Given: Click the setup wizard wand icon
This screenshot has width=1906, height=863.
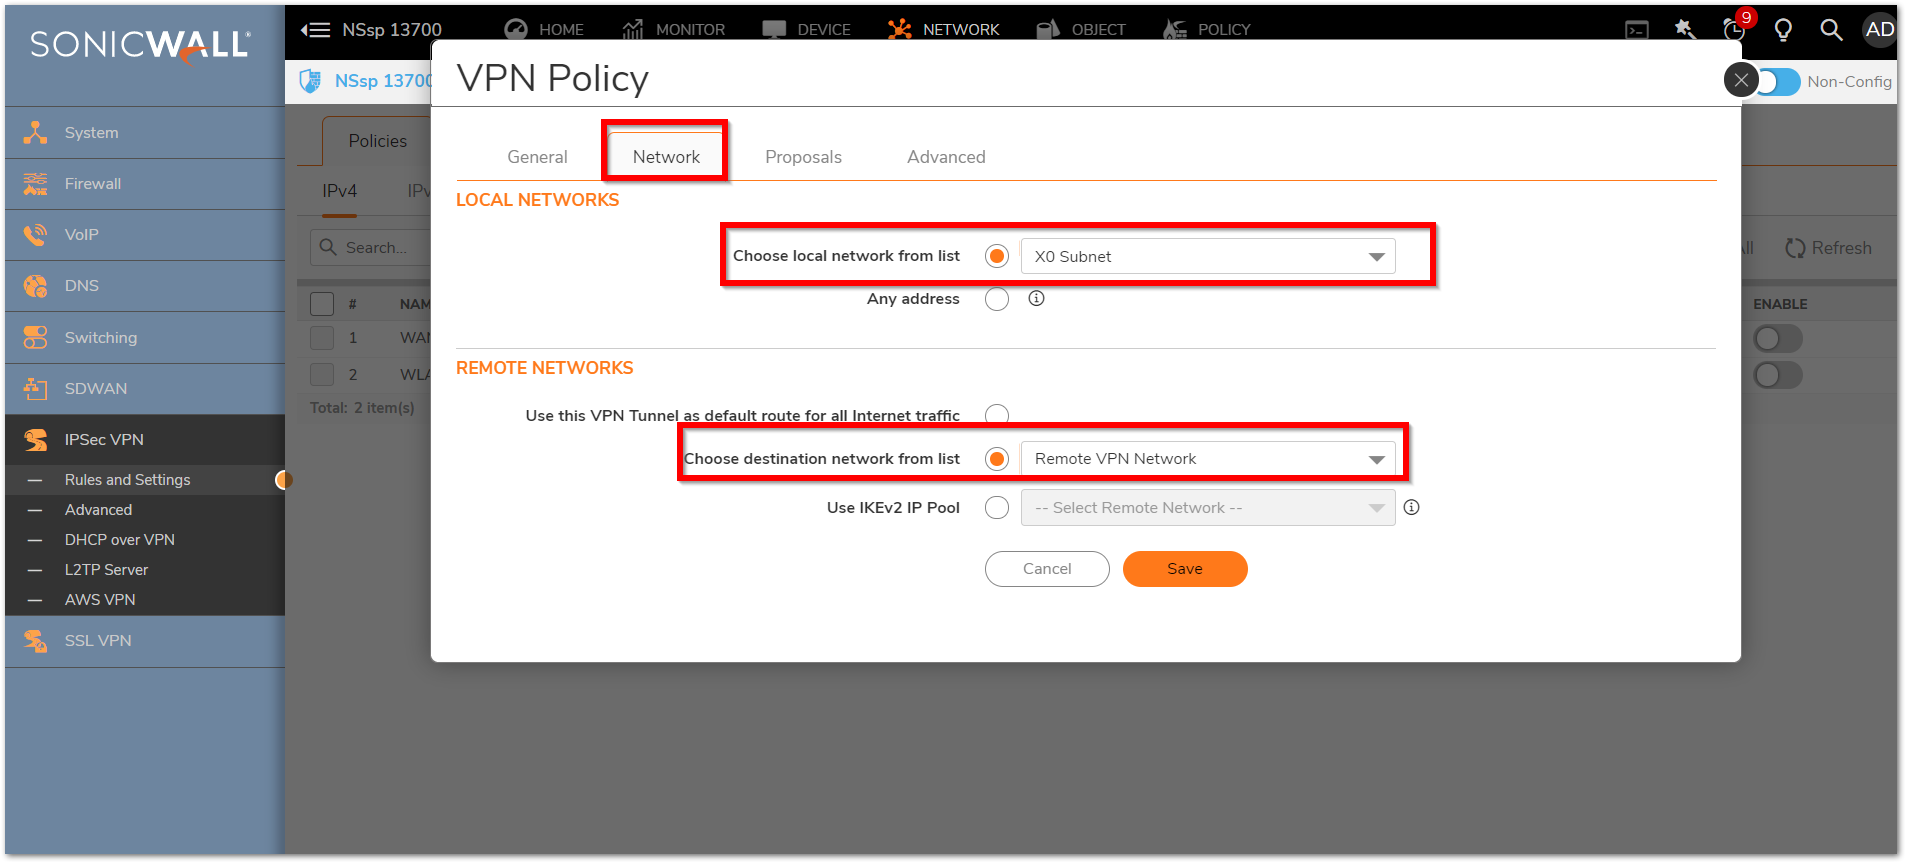Looking at the screenshot, I should pos(1685,30).
